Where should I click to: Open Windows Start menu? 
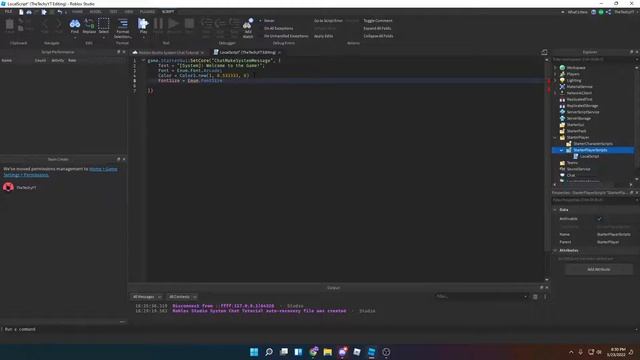pos(254,352)
